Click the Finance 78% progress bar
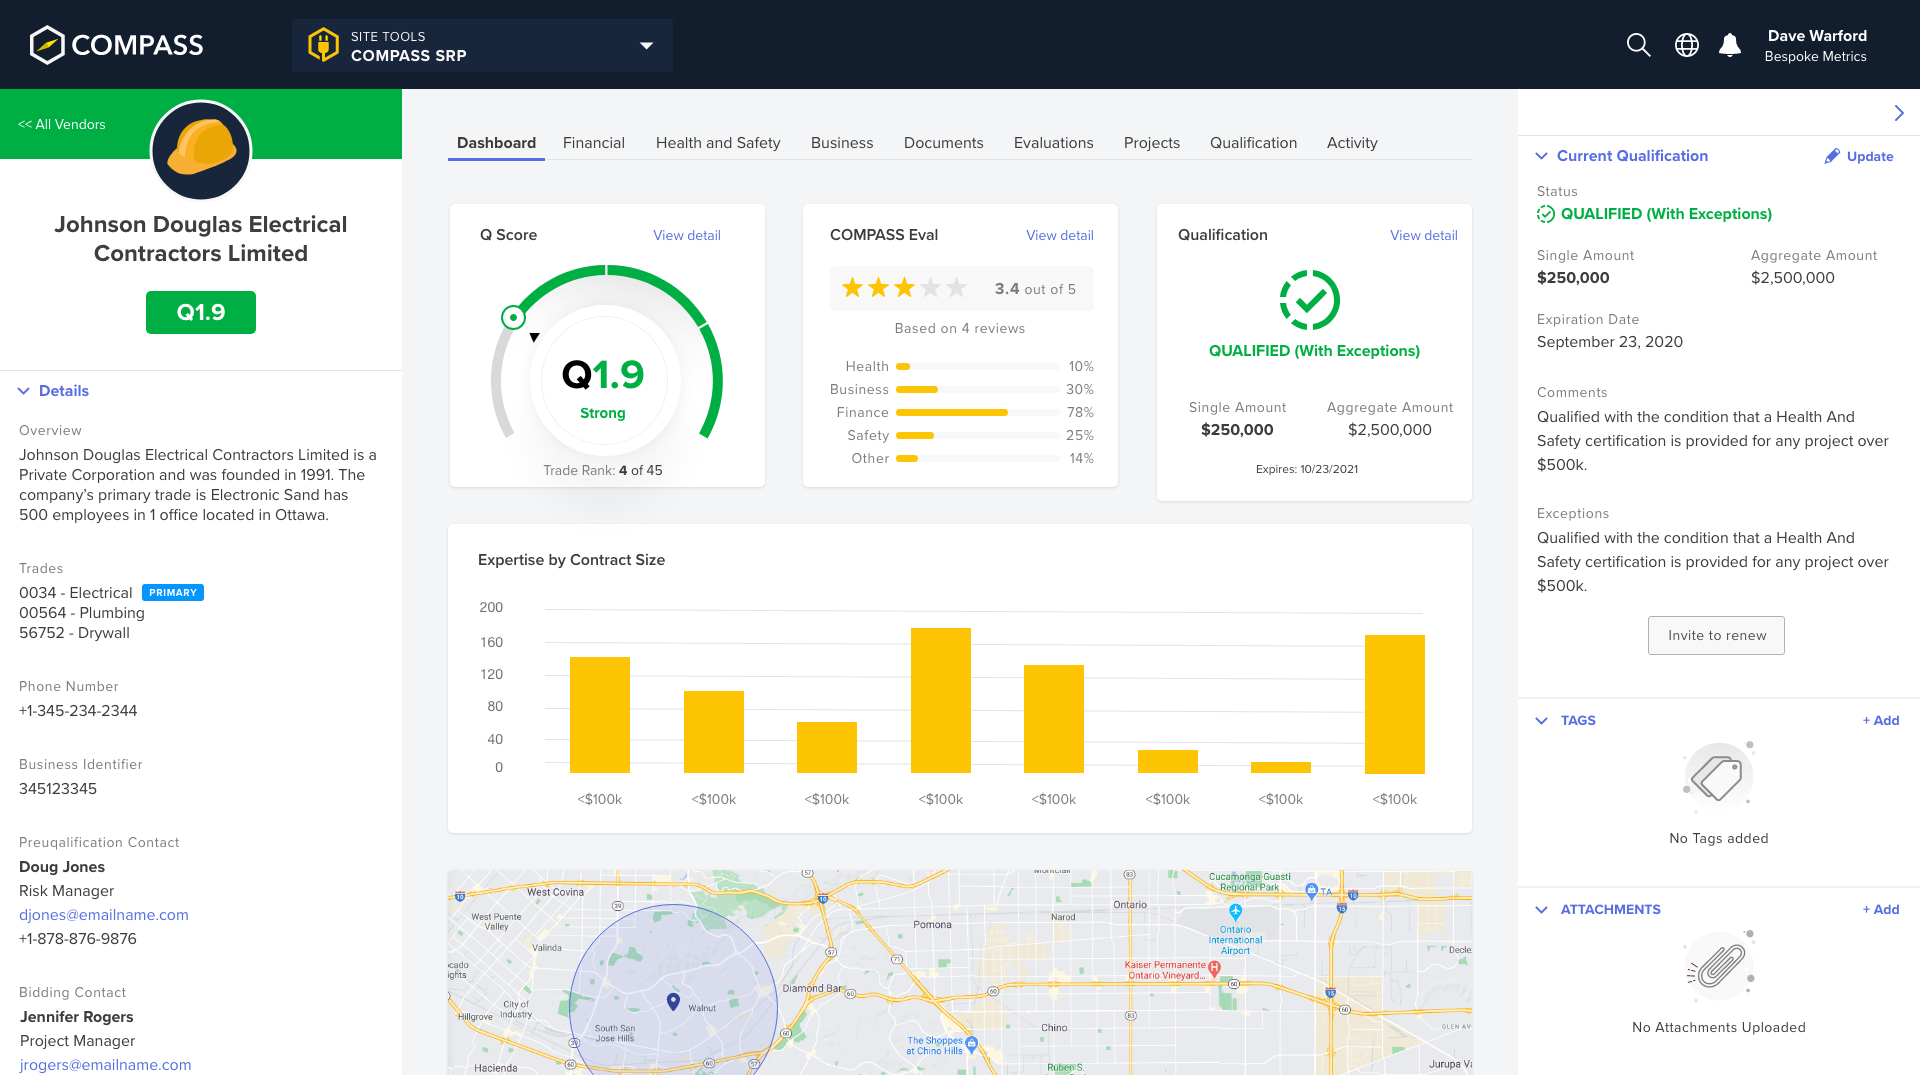1920x1075 pixels. pyautogui.click(x=977, y=412)
